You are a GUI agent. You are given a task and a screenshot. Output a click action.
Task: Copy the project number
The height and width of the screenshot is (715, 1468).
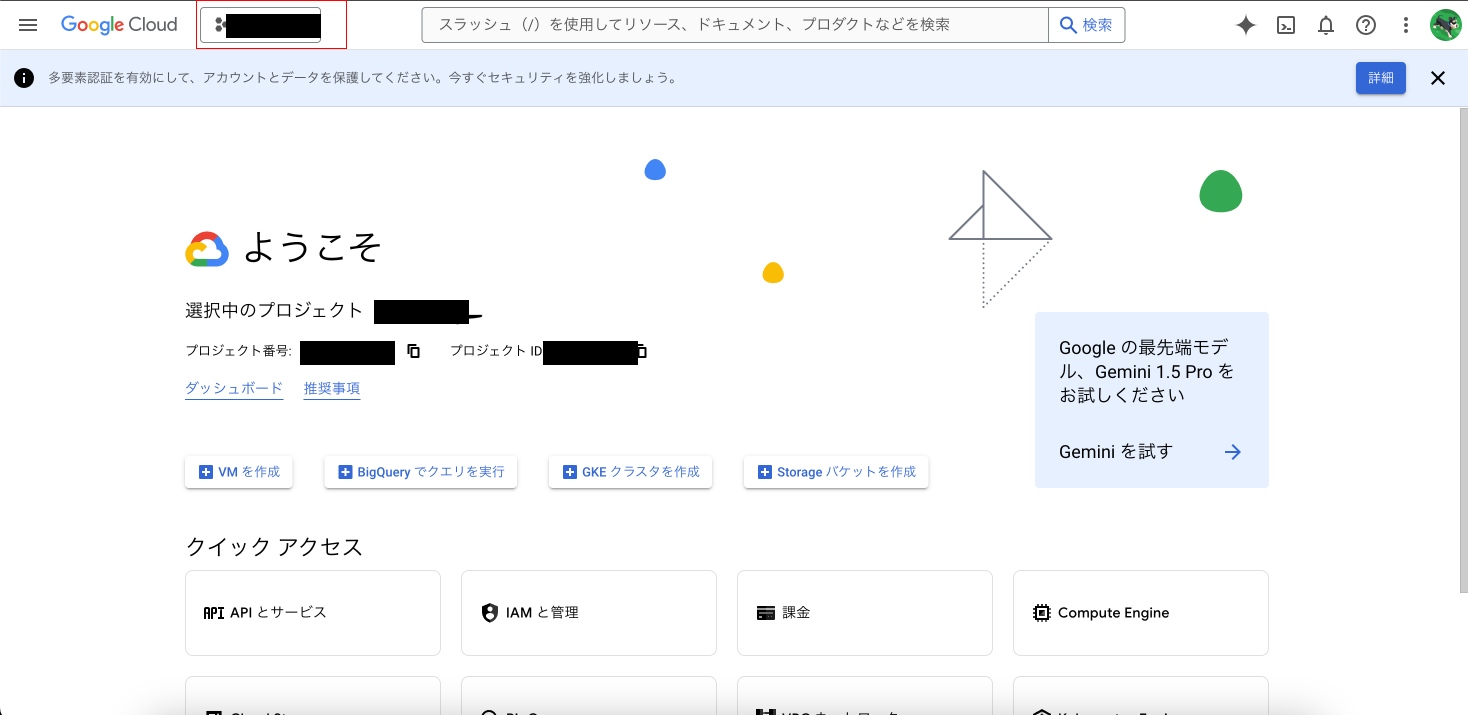coord(413,351)
